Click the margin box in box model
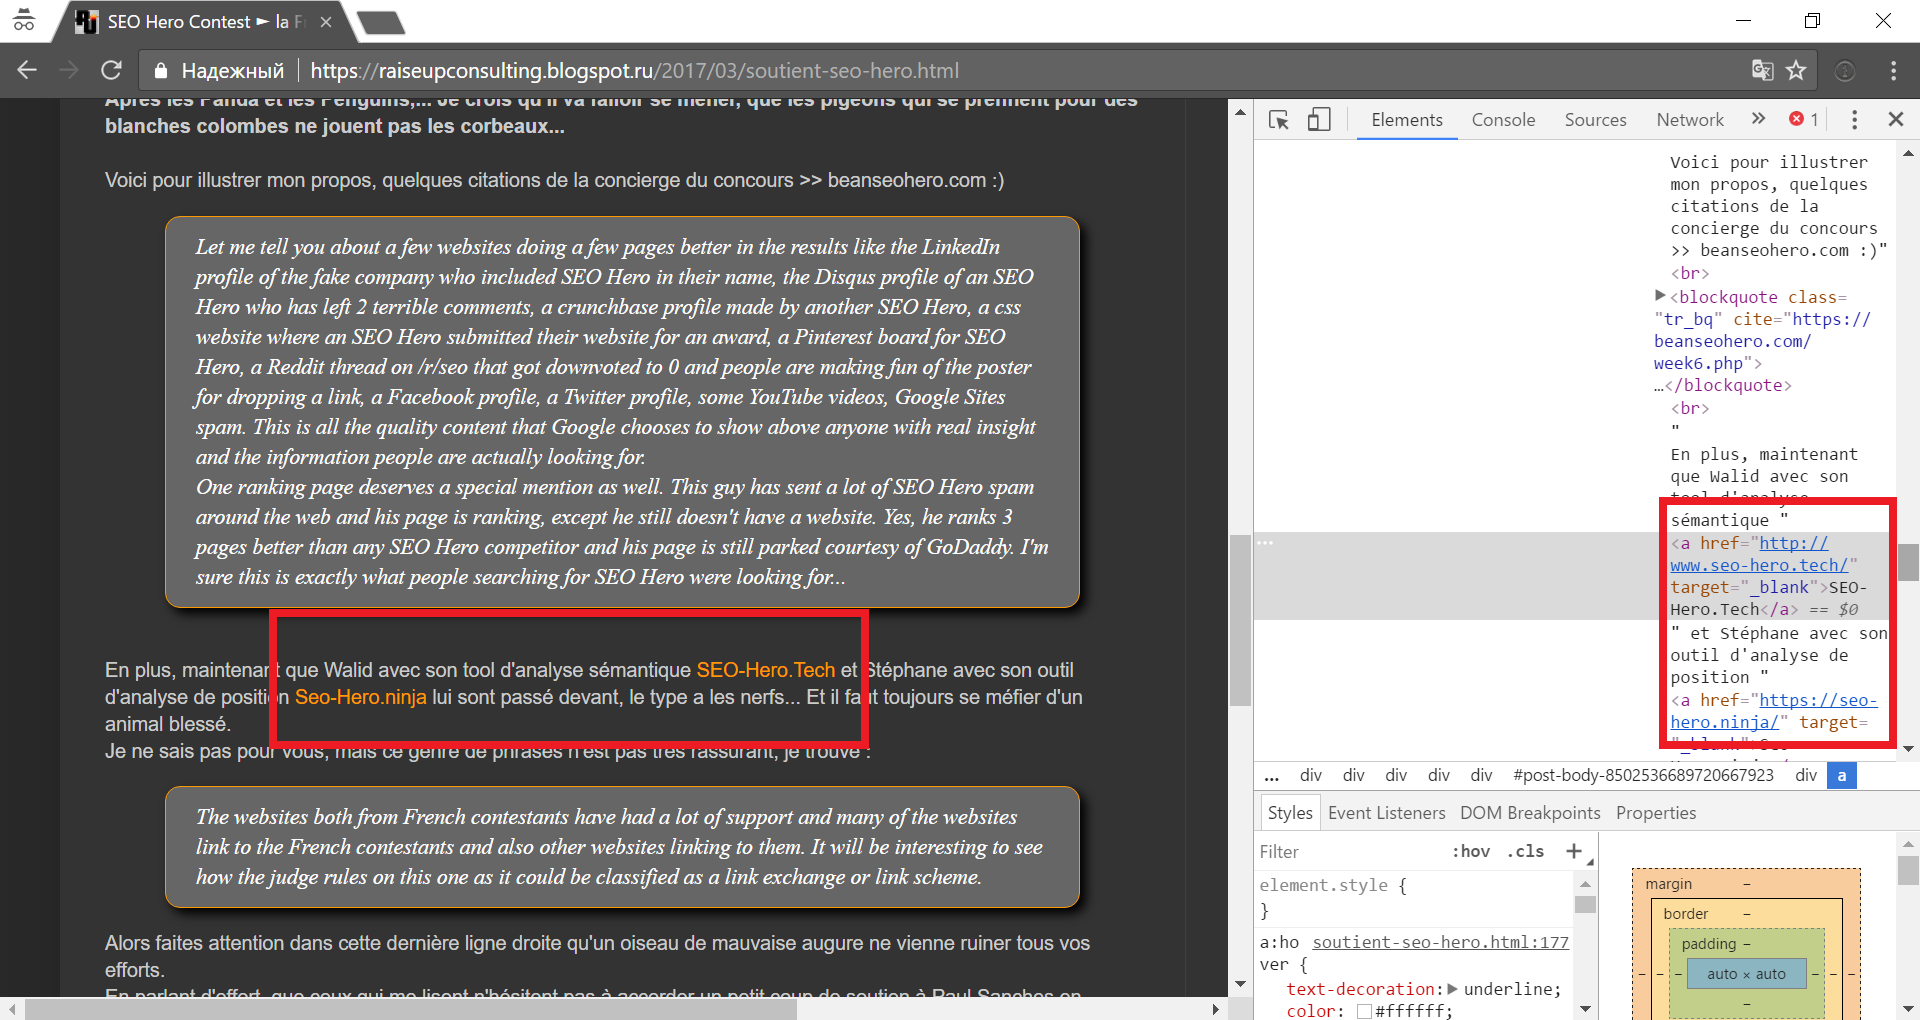The height and width of the screenshot is (1020, 1920). point(1669,884)
